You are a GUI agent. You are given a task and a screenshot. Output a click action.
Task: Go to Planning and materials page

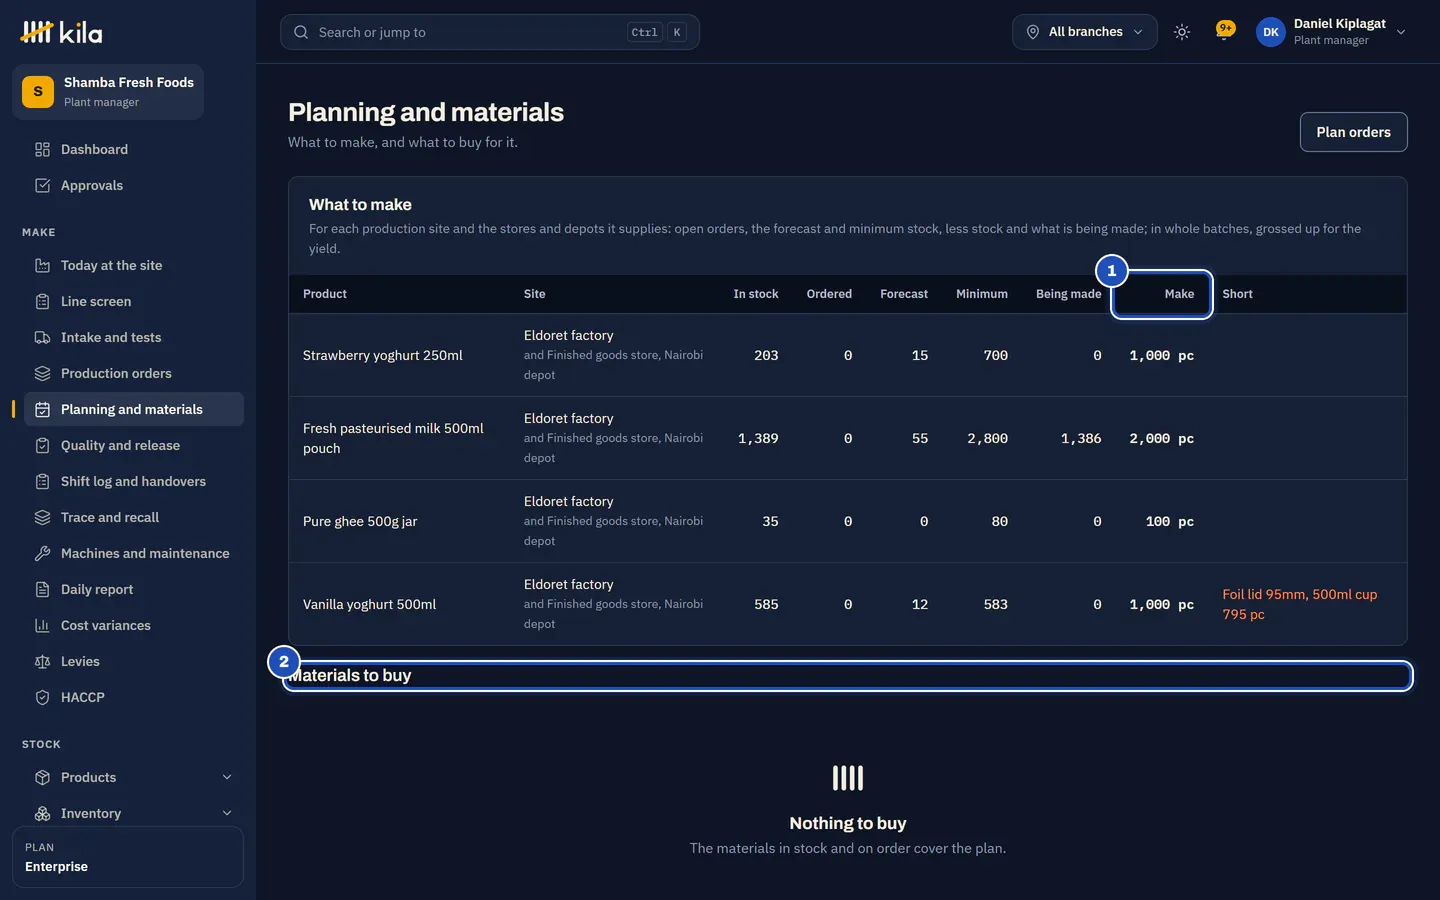click(x=134, y=410)
